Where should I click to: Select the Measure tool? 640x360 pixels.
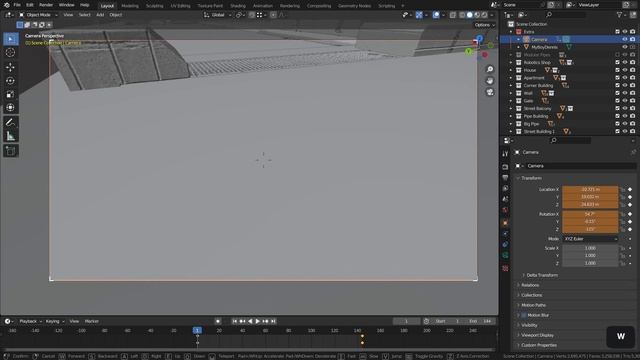11,136
